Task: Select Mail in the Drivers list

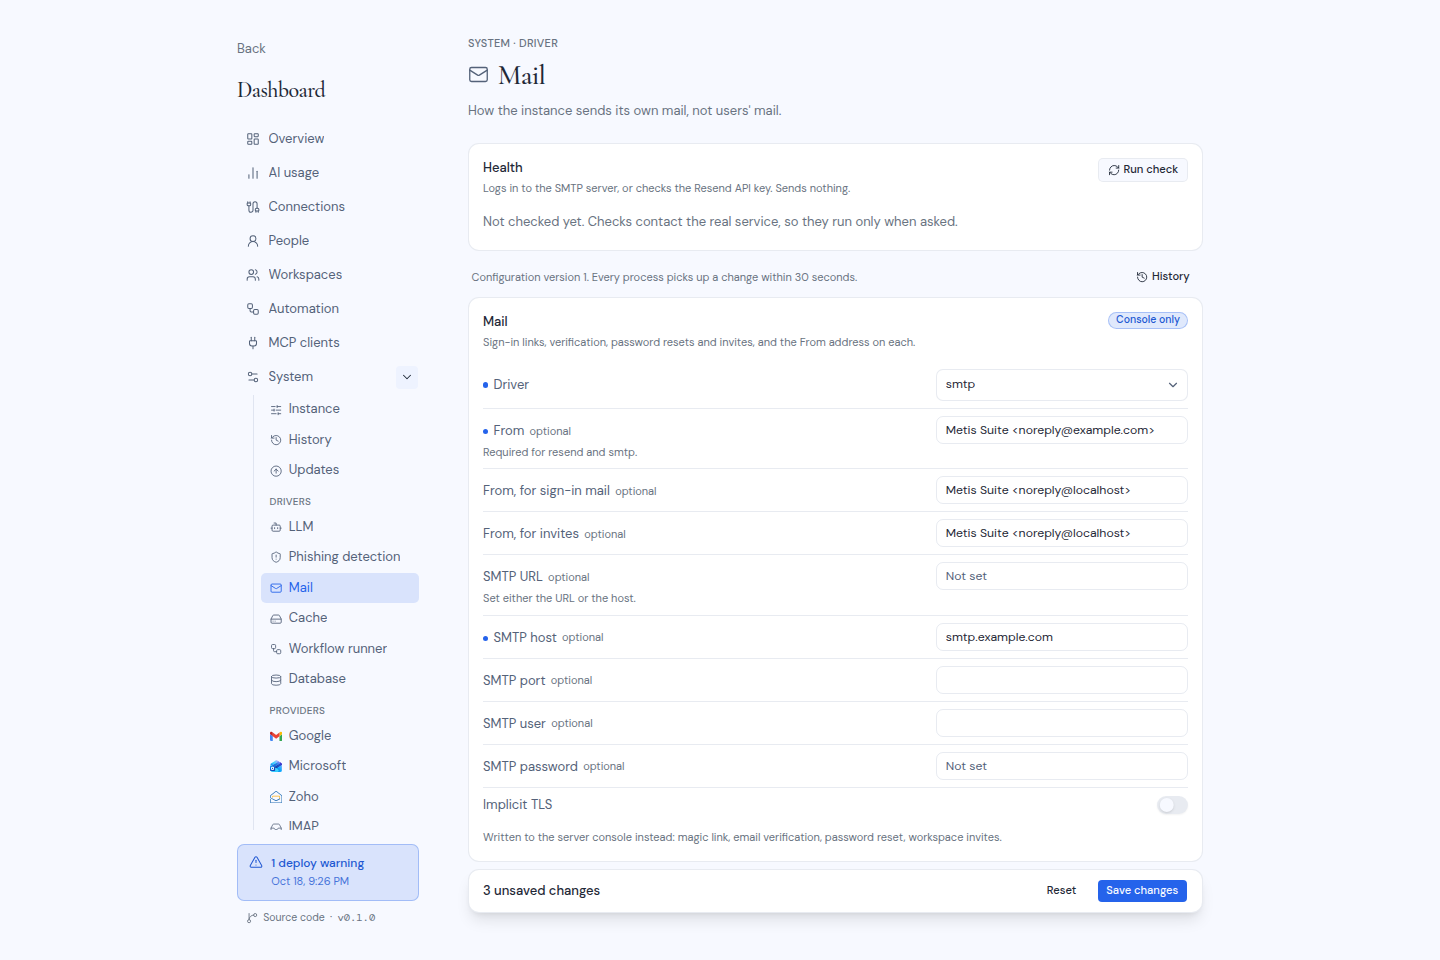Action: click(340, 588)
